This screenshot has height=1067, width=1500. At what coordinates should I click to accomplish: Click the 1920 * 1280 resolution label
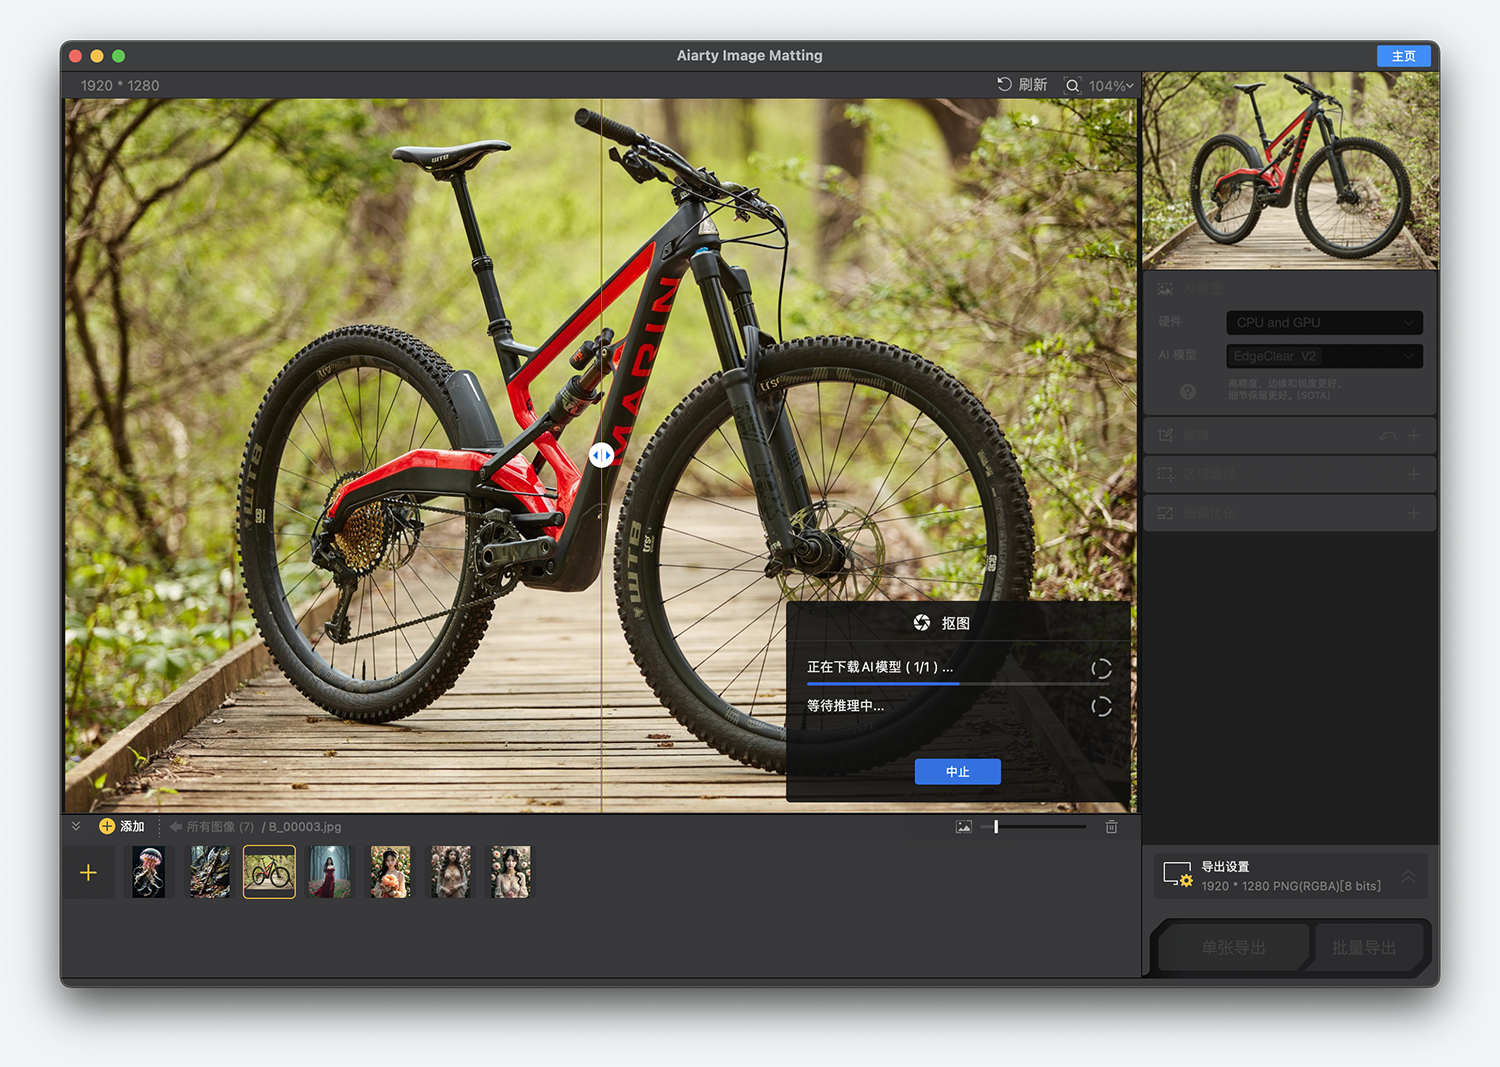coord(120,86)
